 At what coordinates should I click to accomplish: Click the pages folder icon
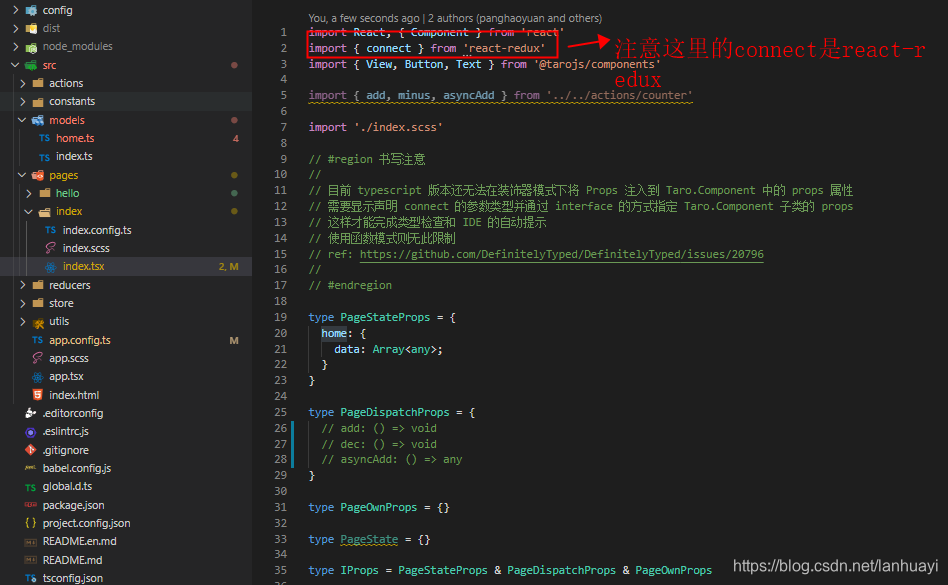(x=37, y=175)
